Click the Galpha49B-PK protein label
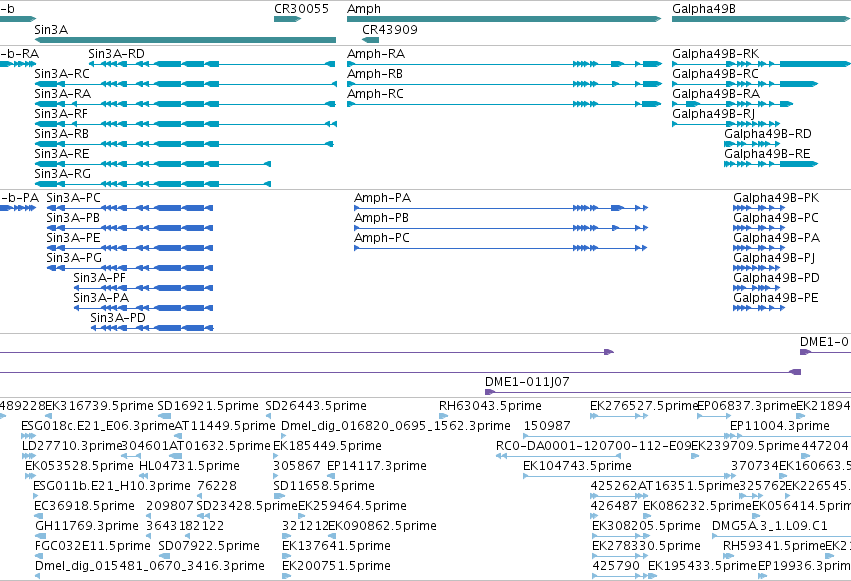 (x=776, y=198)
